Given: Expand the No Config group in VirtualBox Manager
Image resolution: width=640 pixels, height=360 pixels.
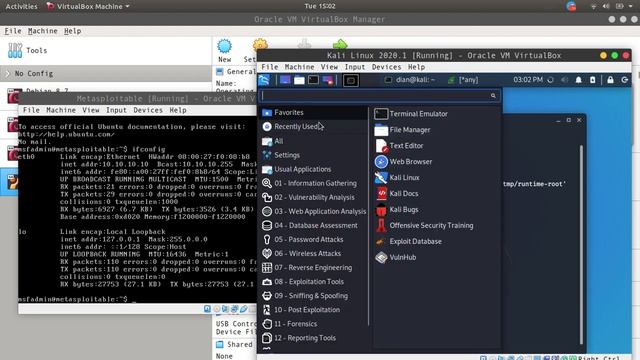Looking at the screenshot, I should coord(7,73).
